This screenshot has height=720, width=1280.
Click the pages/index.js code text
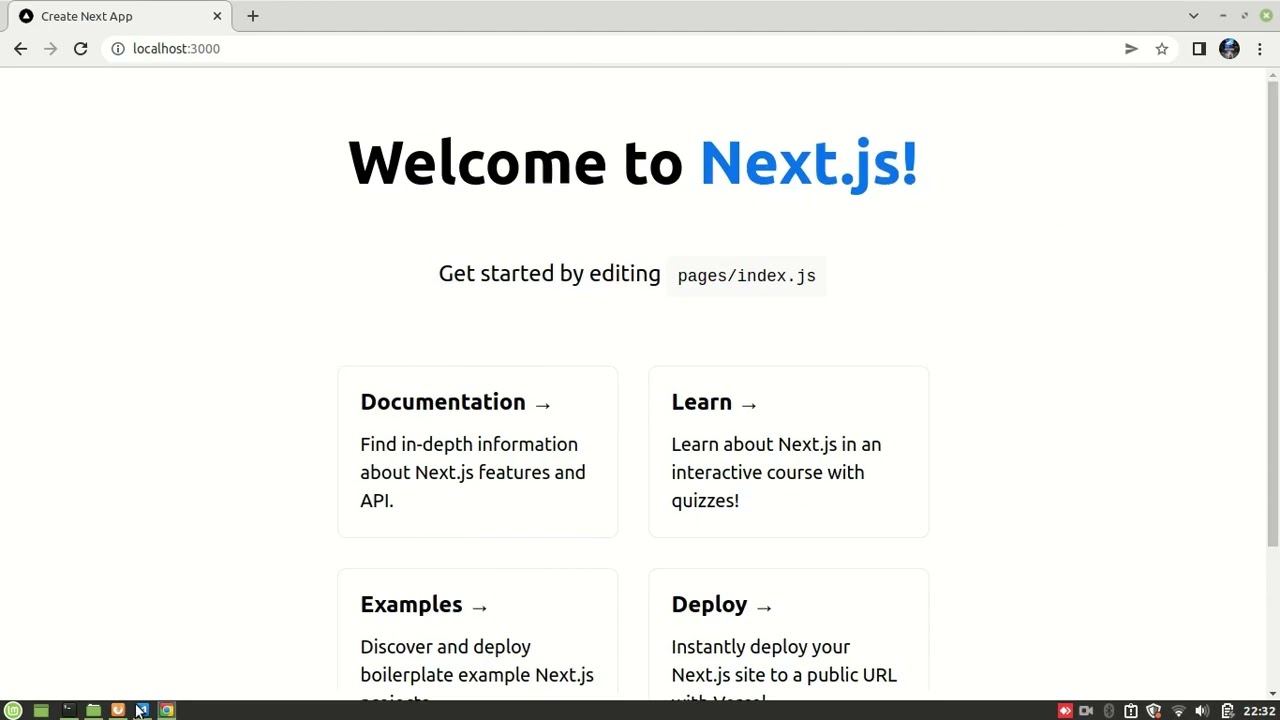(746, 276)
